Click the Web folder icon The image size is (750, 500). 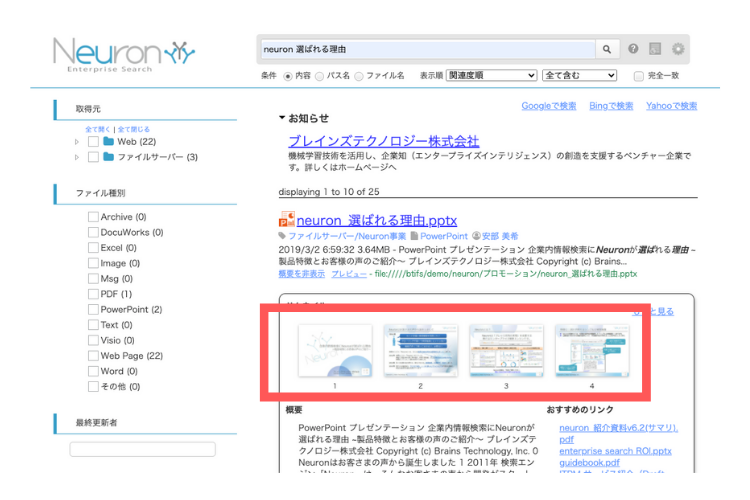109,141
